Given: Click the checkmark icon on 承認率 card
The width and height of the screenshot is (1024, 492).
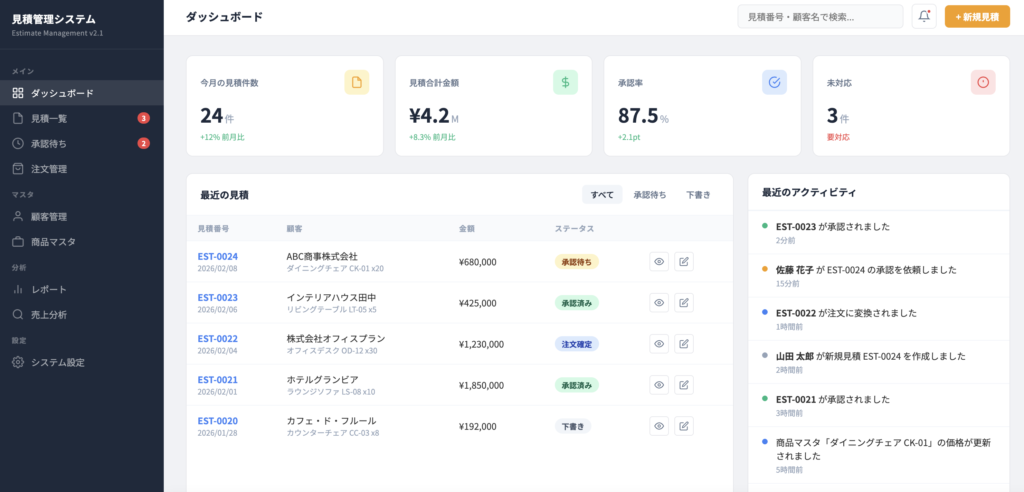Looking at the screenshot, I should (x=774, y=82).
